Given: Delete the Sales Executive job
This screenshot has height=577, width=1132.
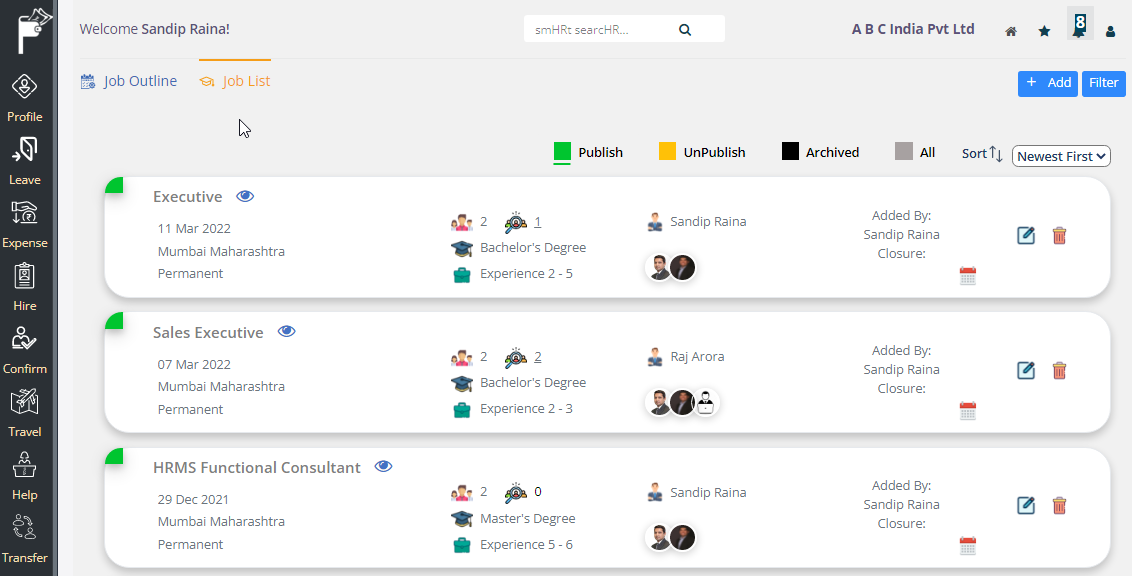Looking at the screenshot, I should click(x=1059, y=370).
